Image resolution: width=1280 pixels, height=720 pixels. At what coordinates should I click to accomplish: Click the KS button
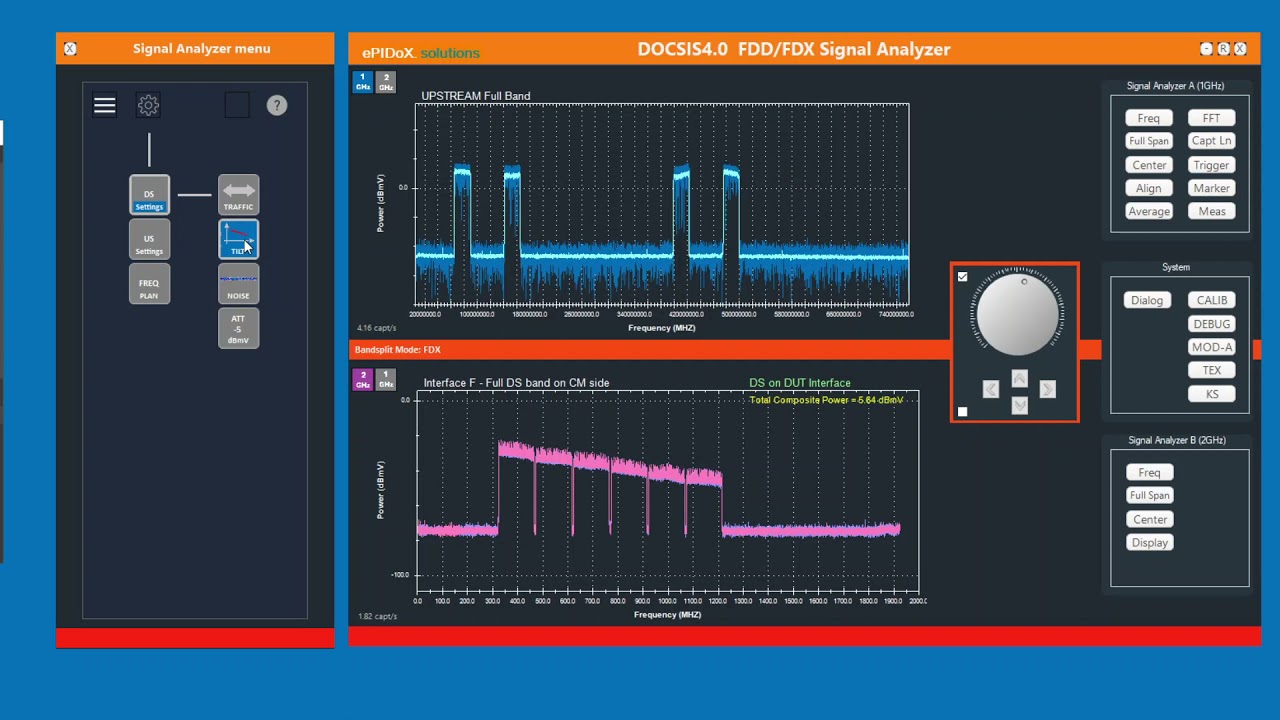(x=1211, y=394)
